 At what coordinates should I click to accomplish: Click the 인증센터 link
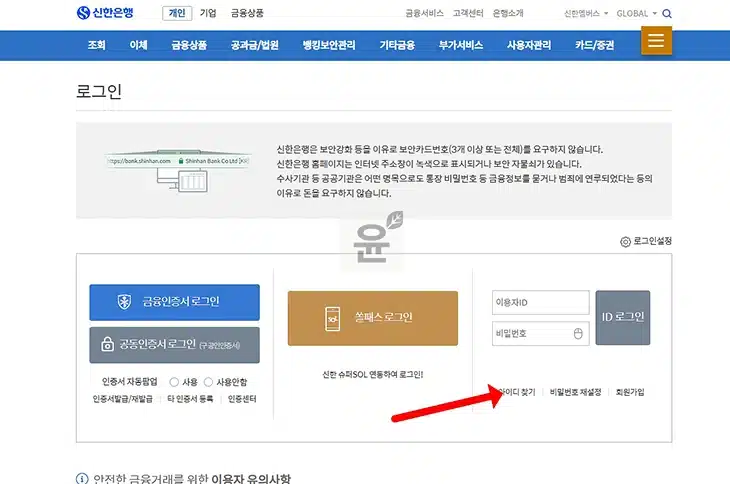tap(242, 399)
